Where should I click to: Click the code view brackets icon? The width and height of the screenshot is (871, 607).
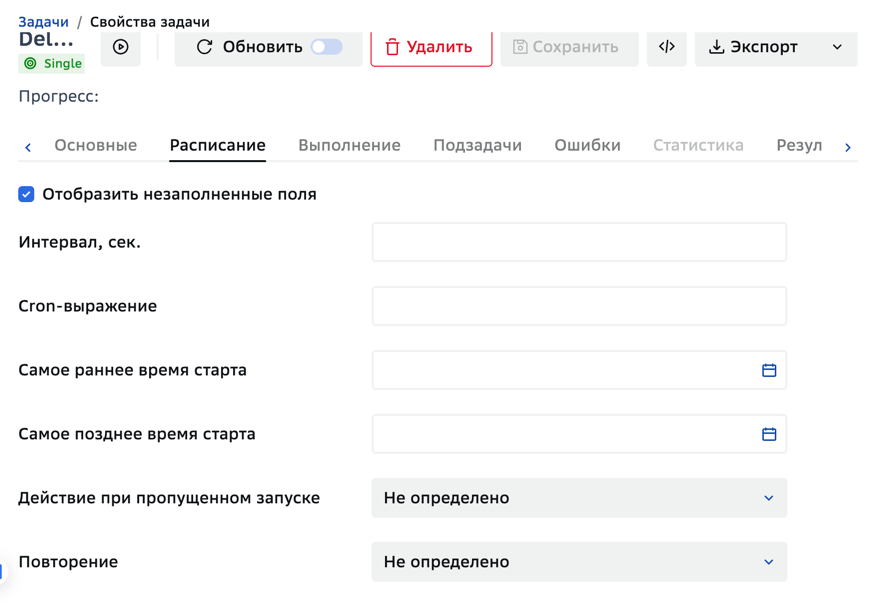pos(667,47)
